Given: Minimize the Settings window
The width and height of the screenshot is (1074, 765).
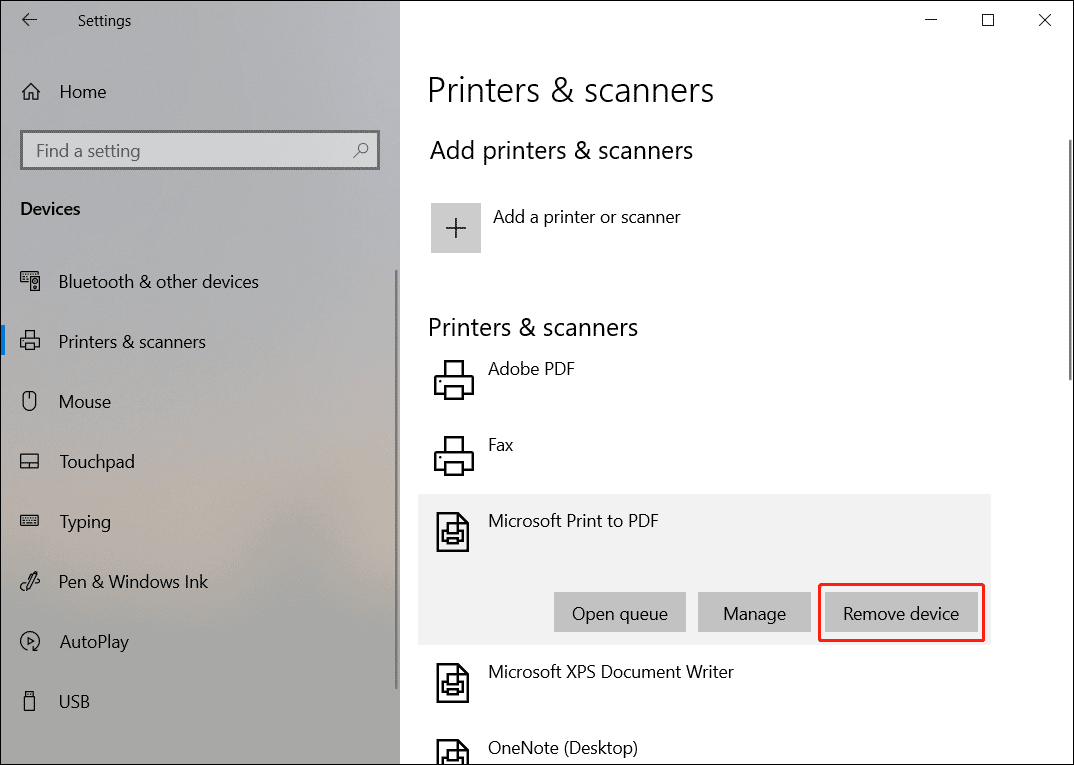Looking at the screenshot, I should [931, 20].
